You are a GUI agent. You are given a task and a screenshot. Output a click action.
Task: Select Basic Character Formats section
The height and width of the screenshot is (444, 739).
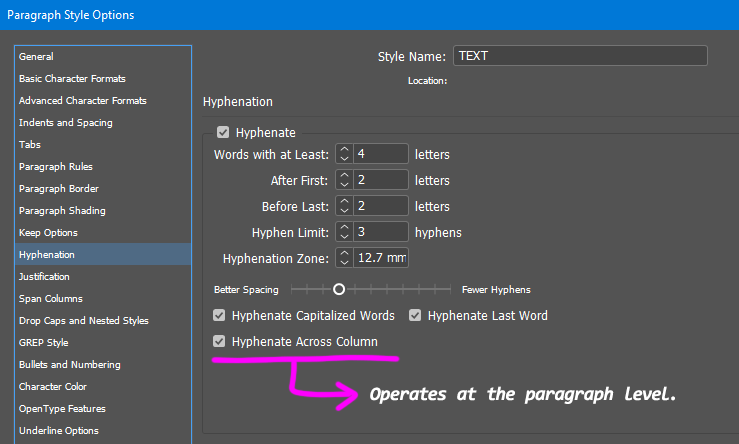72,79
